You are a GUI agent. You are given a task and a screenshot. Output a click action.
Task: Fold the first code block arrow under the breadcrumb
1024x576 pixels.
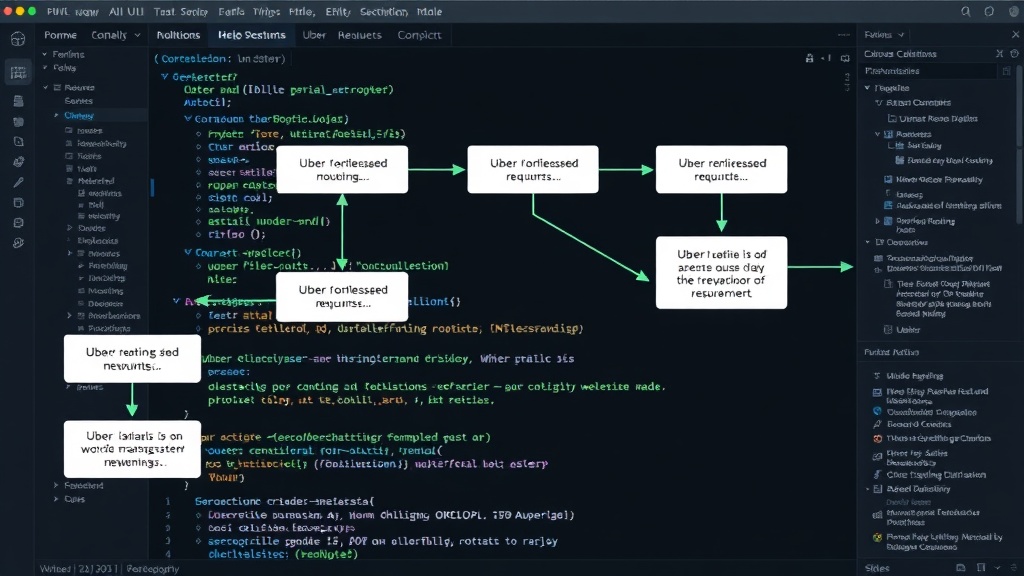click(165, 76)
